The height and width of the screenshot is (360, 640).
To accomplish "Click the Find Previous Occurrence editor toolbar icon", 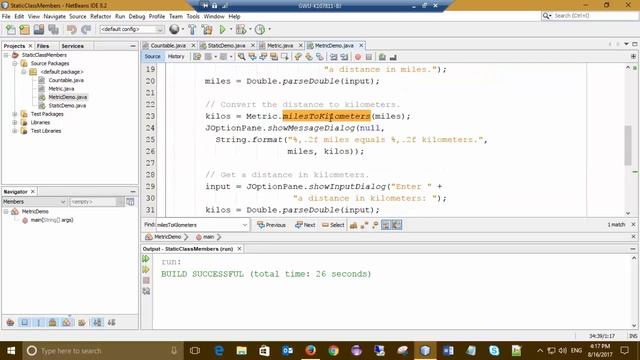I will coord(253,57).
